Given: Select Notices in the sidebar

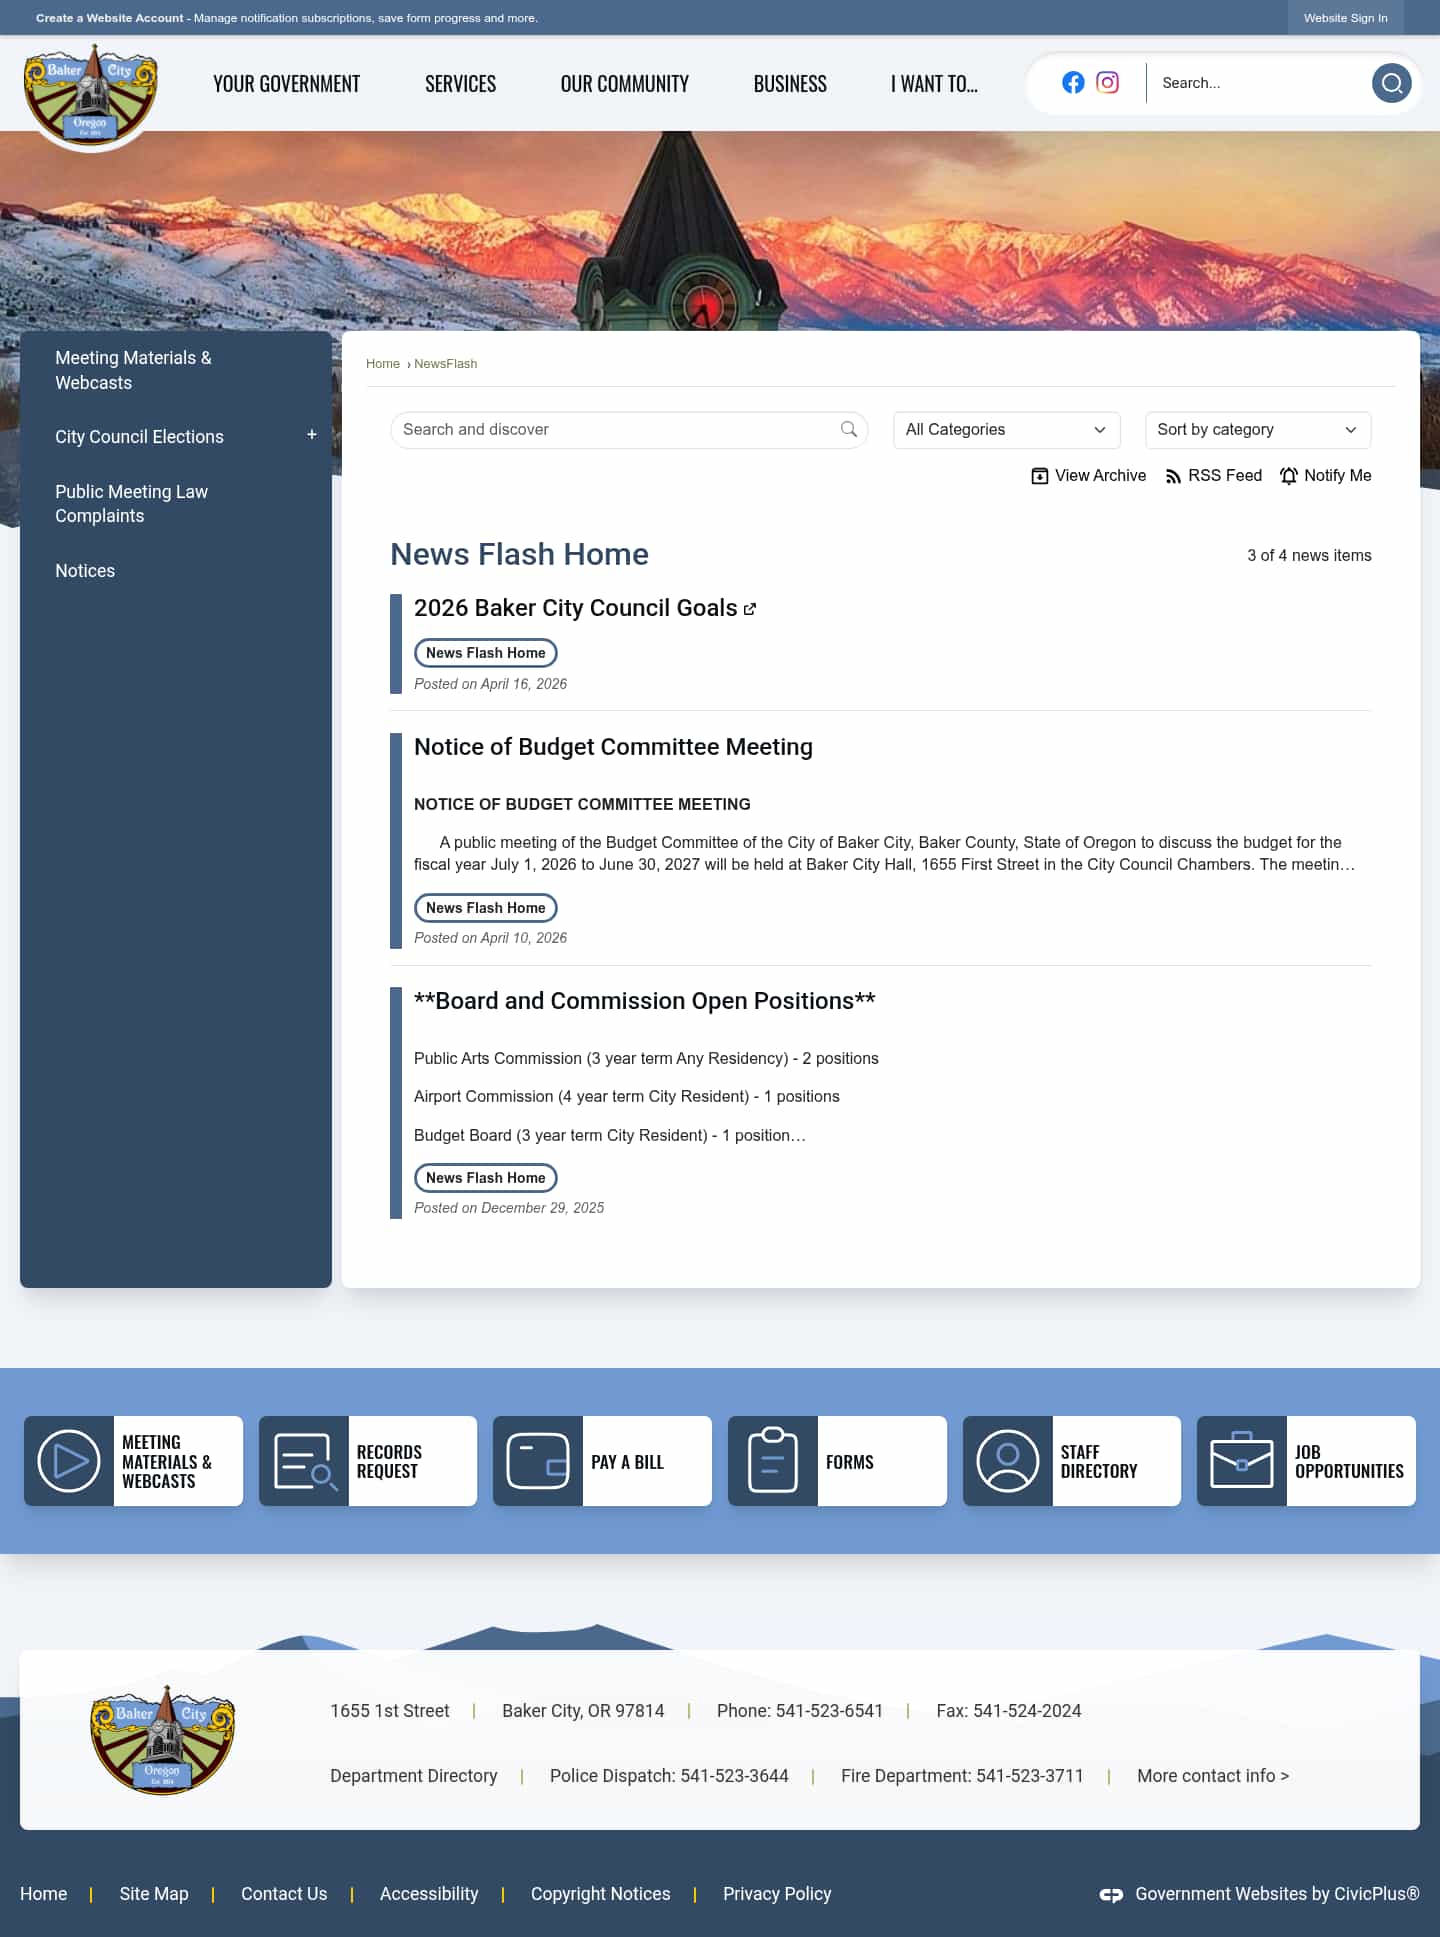Looking at the screenshot, I should click(85, 571).
